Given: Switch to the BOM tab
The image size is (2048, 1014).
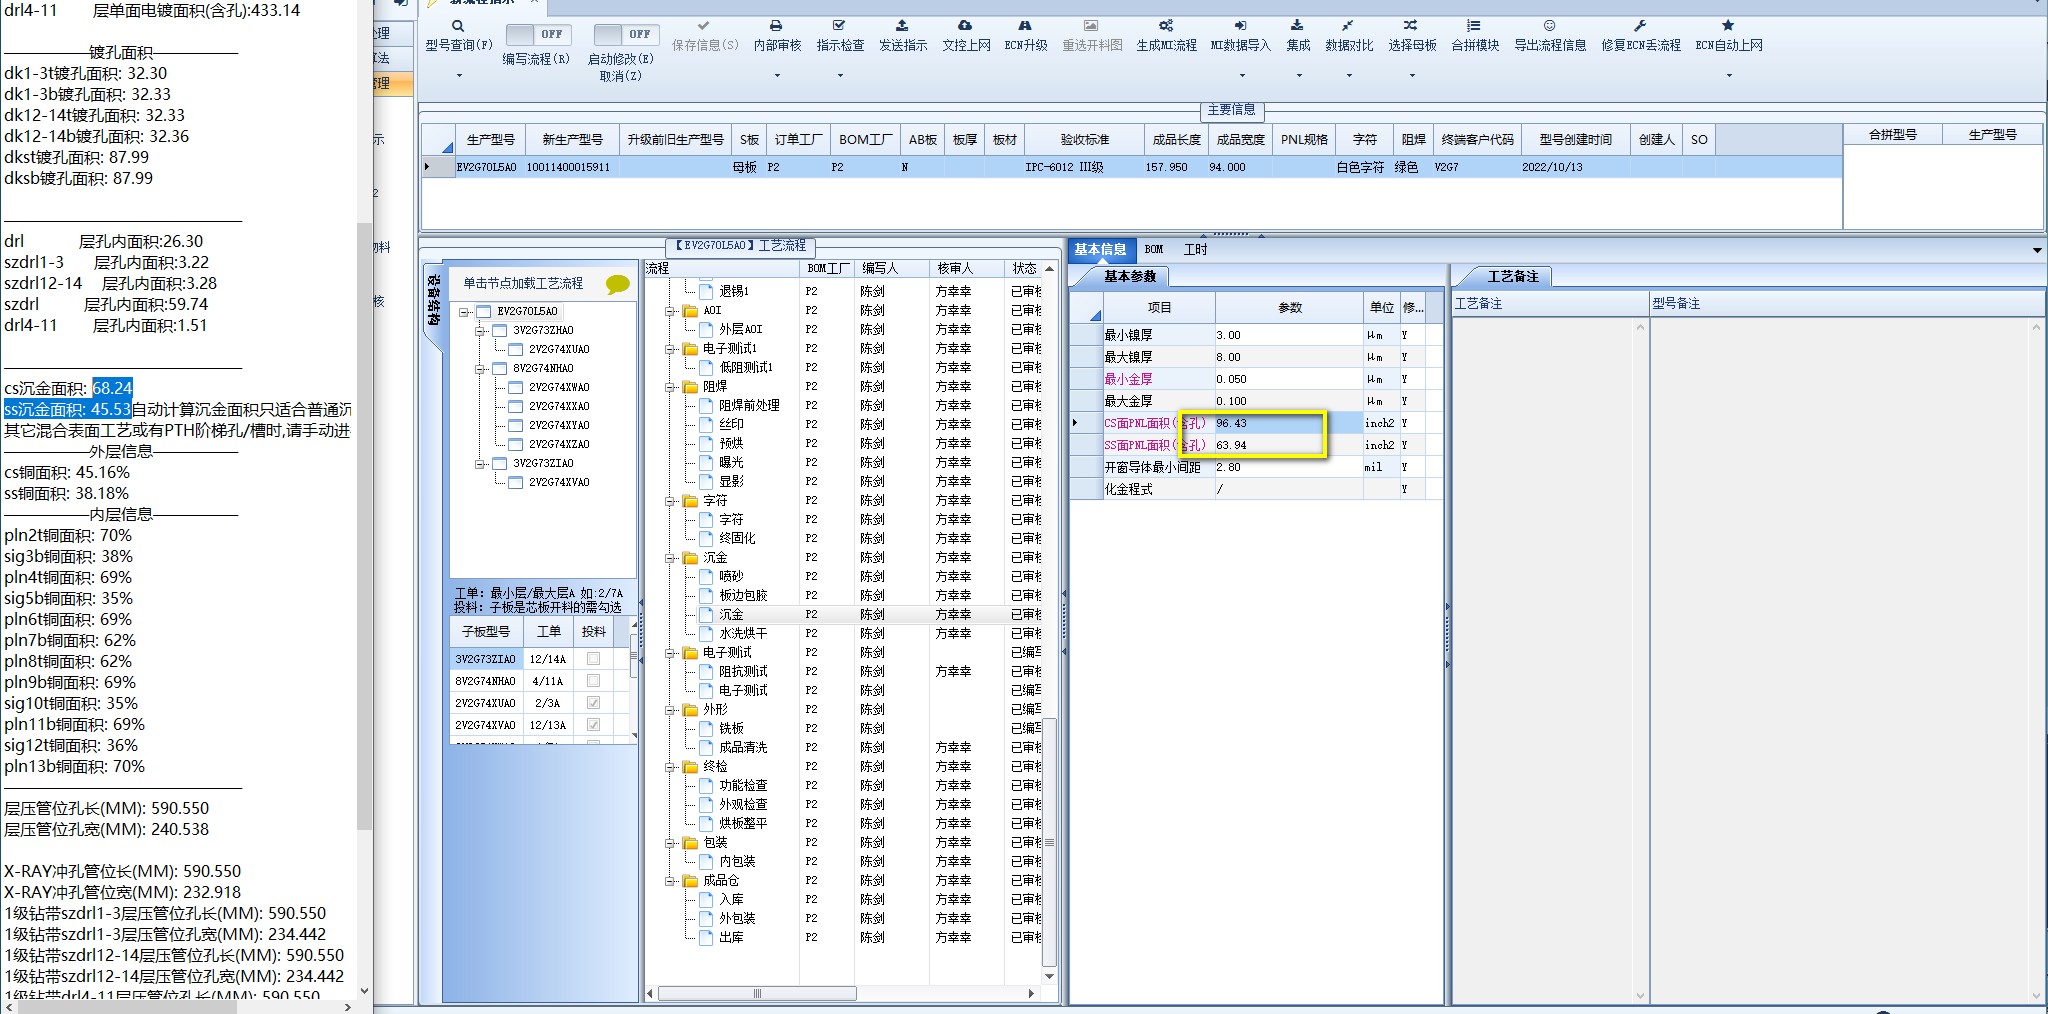Looking at the screenshot, I should [x=1154, y=250].
